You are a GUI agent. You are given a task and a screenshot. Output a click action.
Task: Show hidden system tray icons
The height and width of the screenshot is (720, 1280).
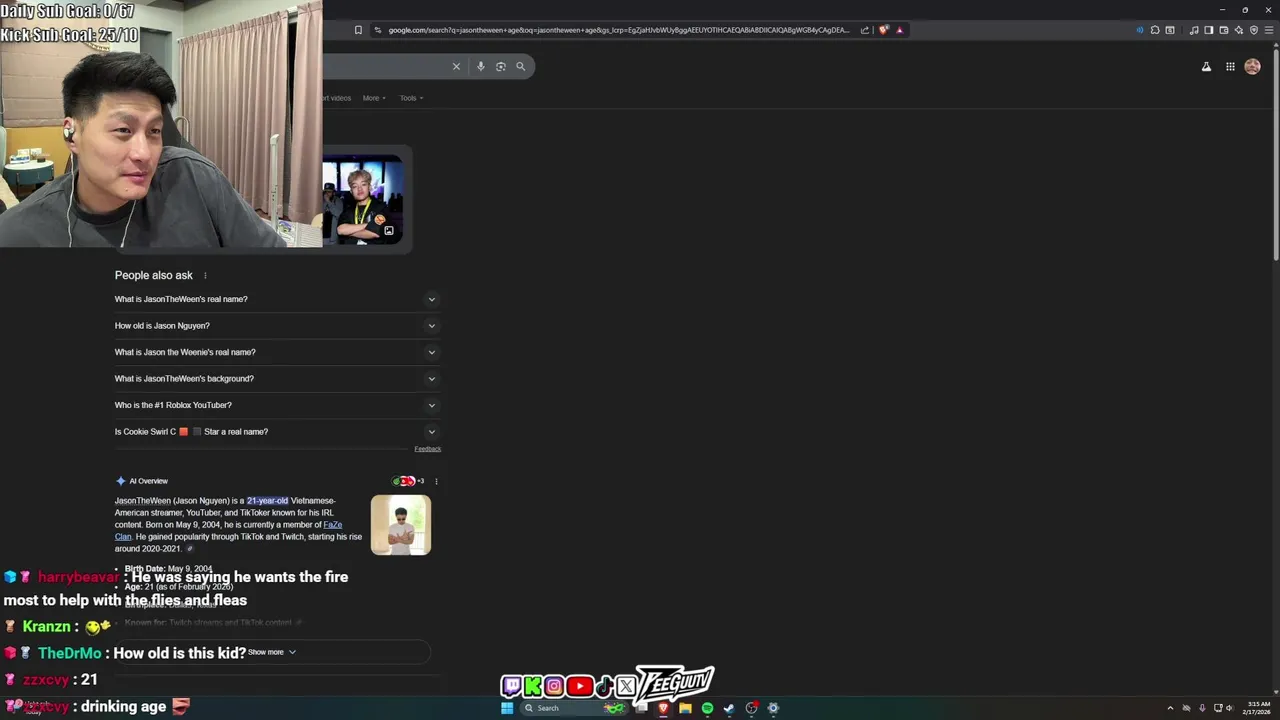[1170, 708]
